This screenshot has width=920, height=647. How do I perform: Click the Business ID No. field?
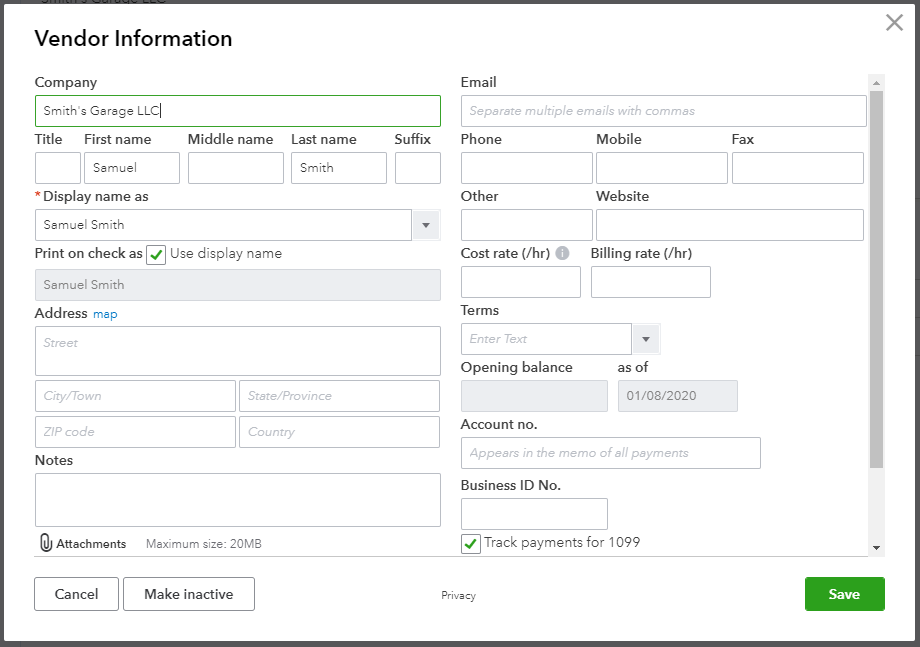click(534, 514)
